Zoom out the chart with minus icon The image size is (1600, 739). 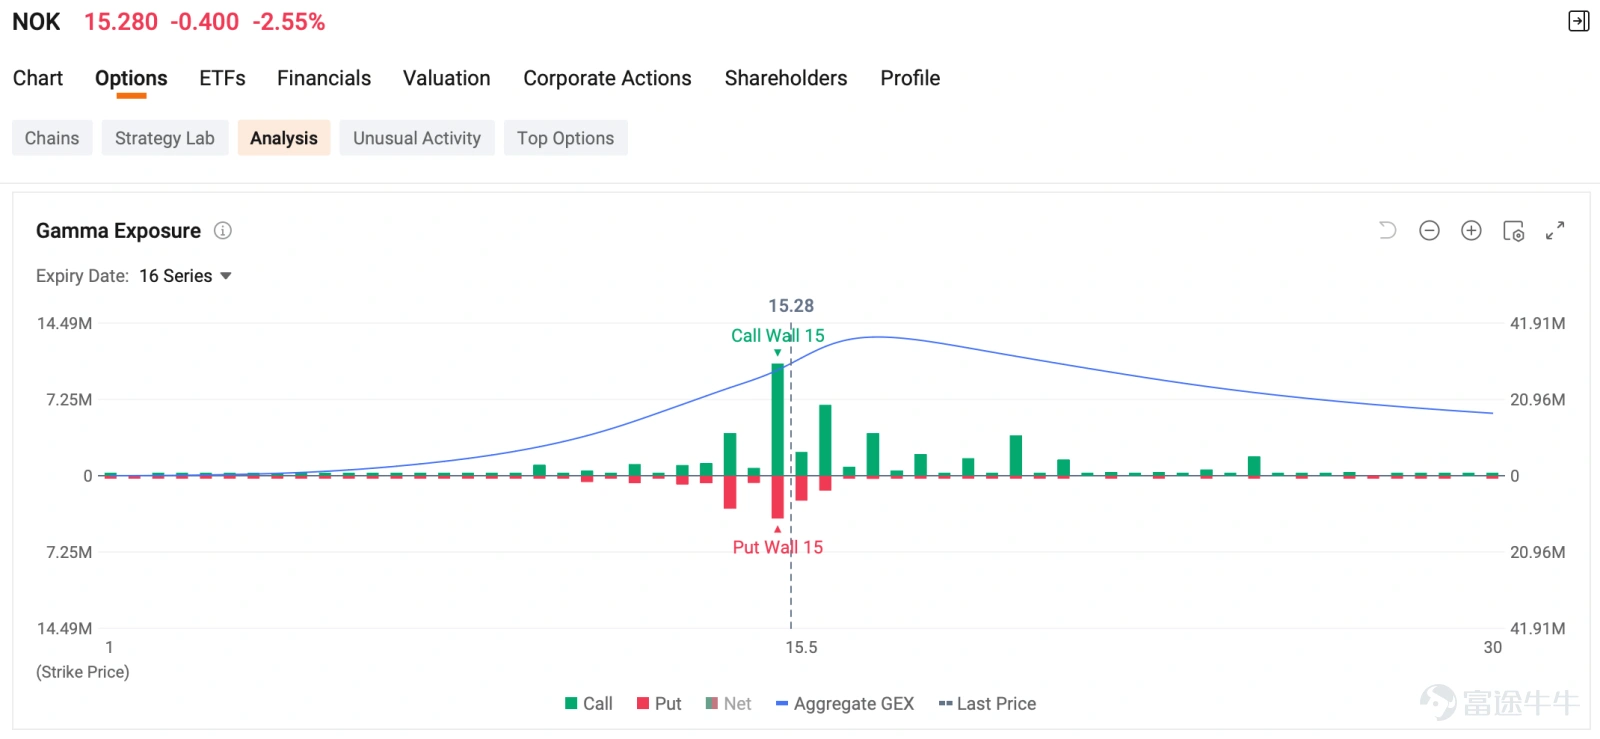pos(1429,231)
